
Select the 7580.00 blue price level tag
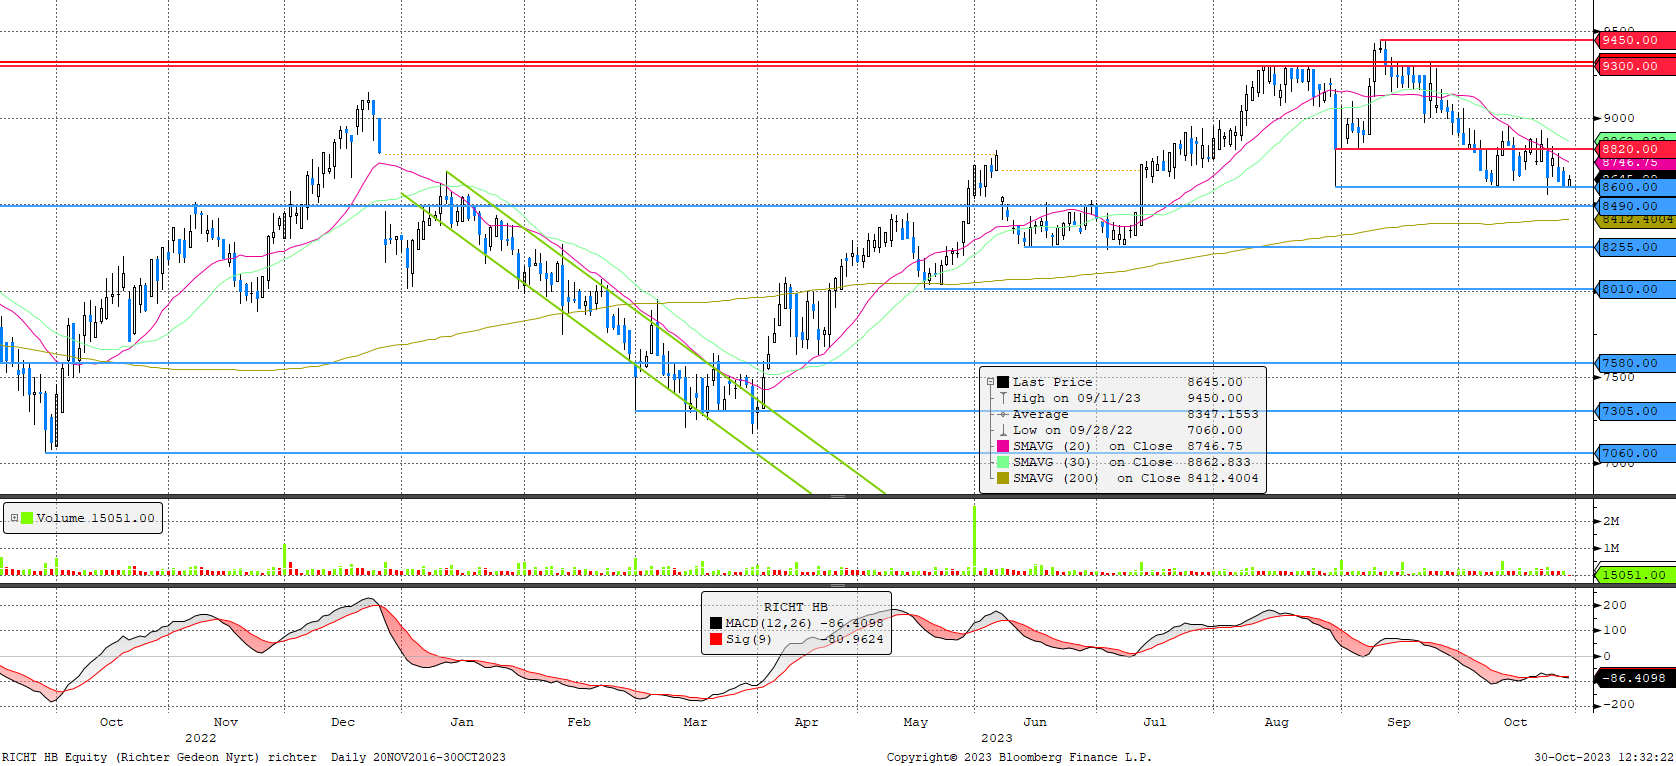coord(1634,363)
